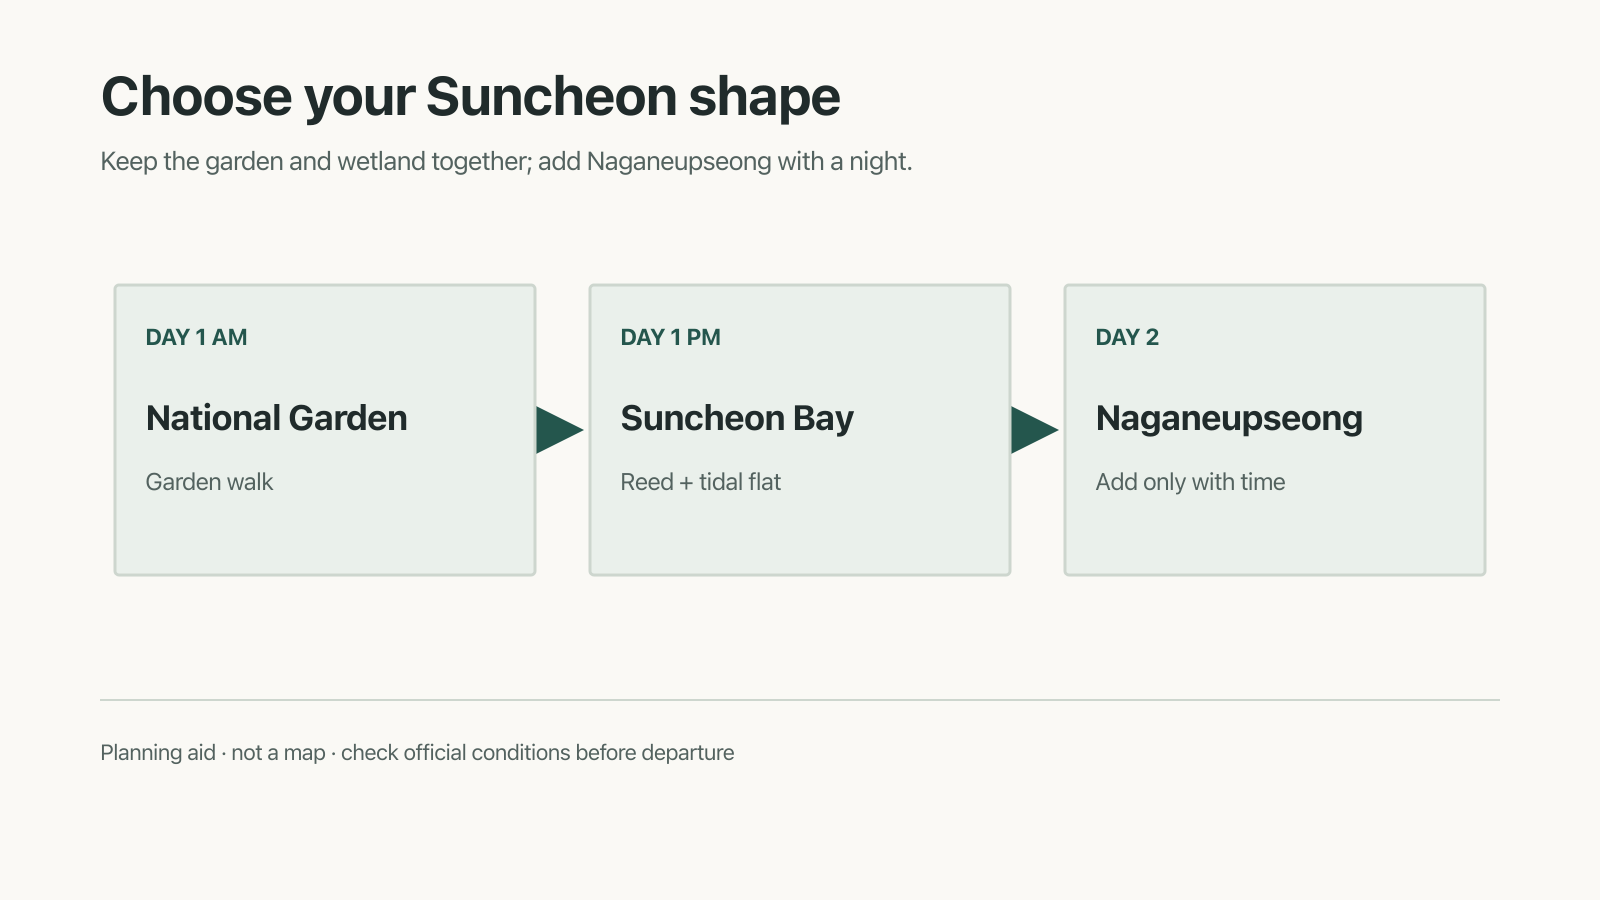Screen dimensions: 1600x900
Task: Click the empty lower area of Naganeupseong card
Action: [x=1275, y=537]
